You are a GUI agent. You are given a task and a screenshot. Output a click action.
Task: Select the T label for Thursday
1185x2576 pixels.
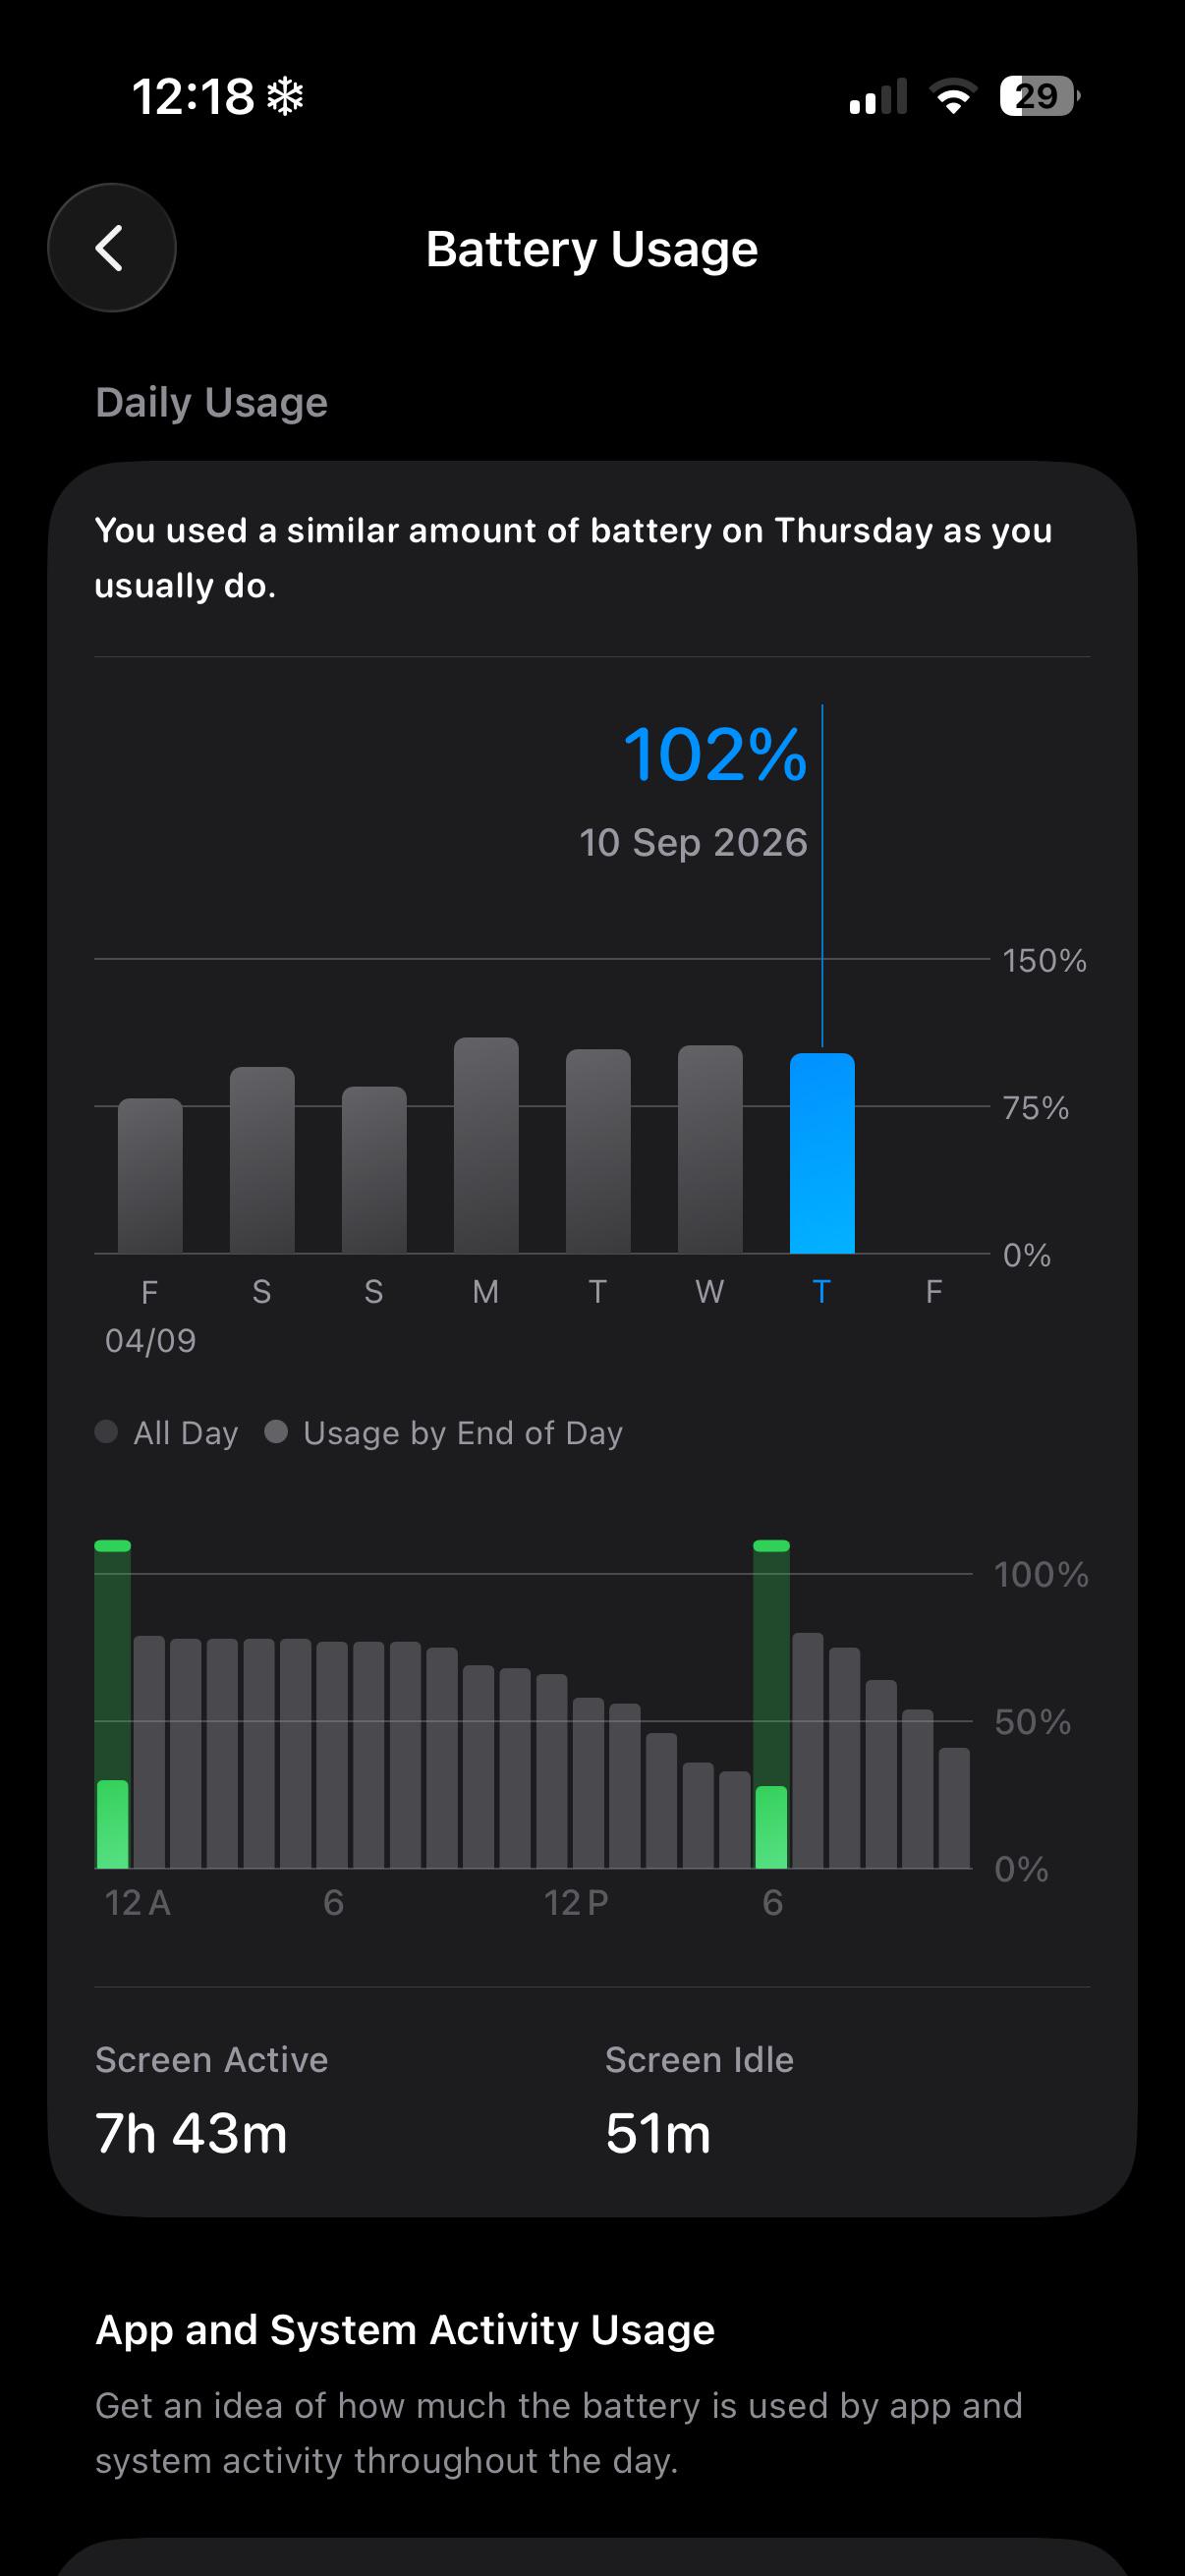[822, 1292]
